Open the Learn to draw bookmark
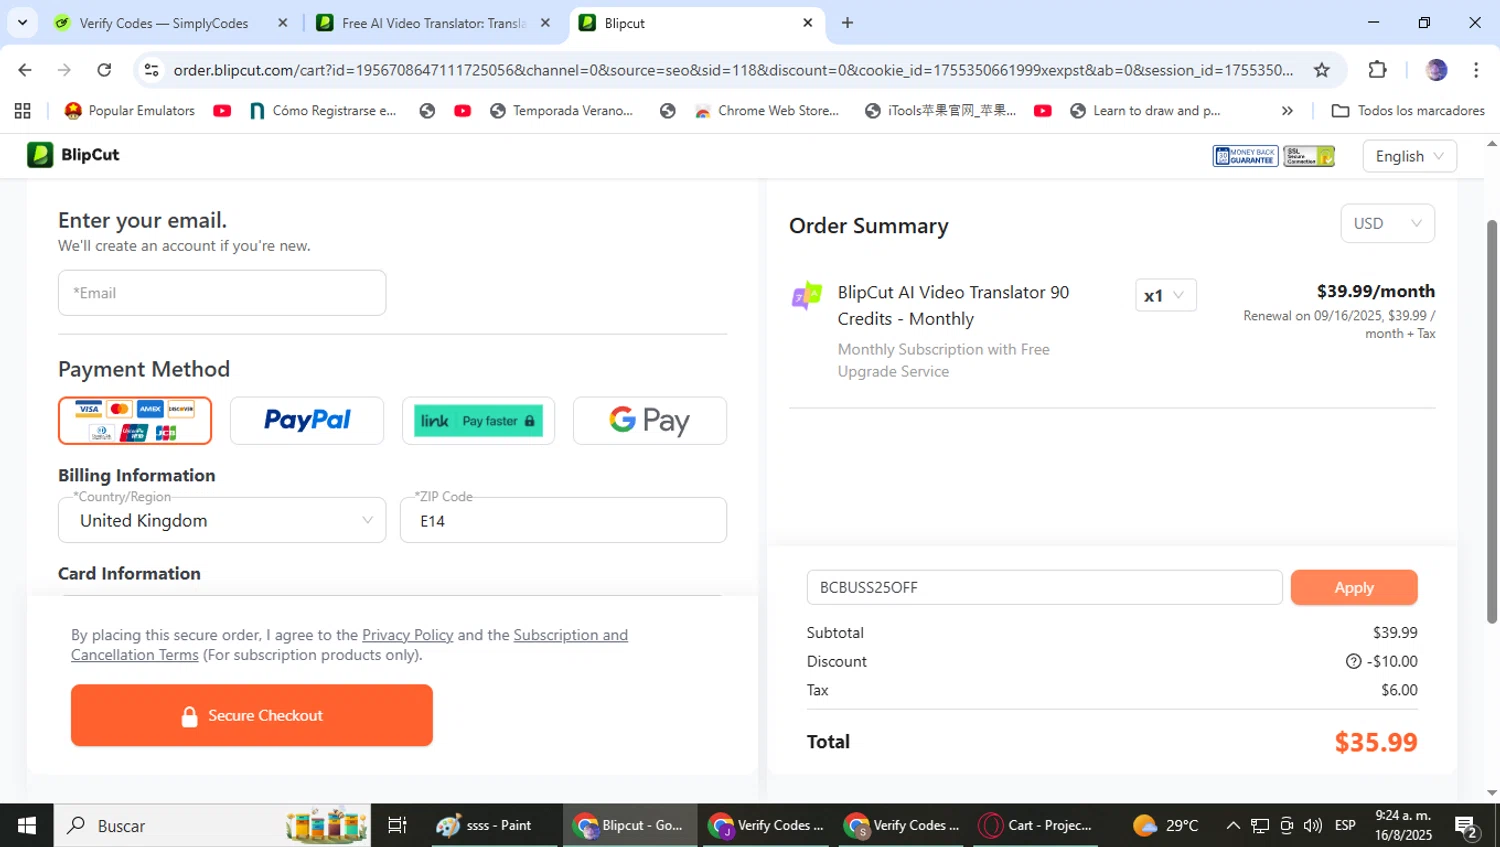 point(1145,111)
